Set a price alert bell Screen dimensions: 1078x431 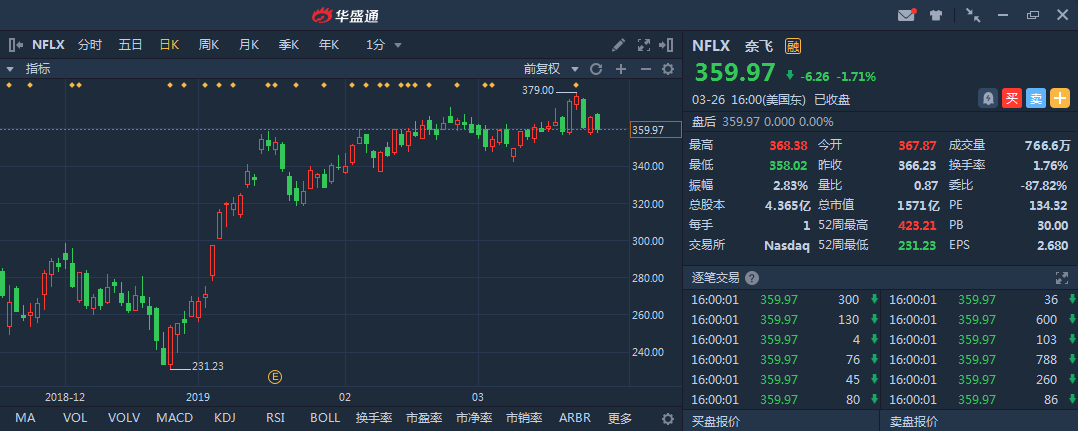pyautogui.click(x=988, y=98)
